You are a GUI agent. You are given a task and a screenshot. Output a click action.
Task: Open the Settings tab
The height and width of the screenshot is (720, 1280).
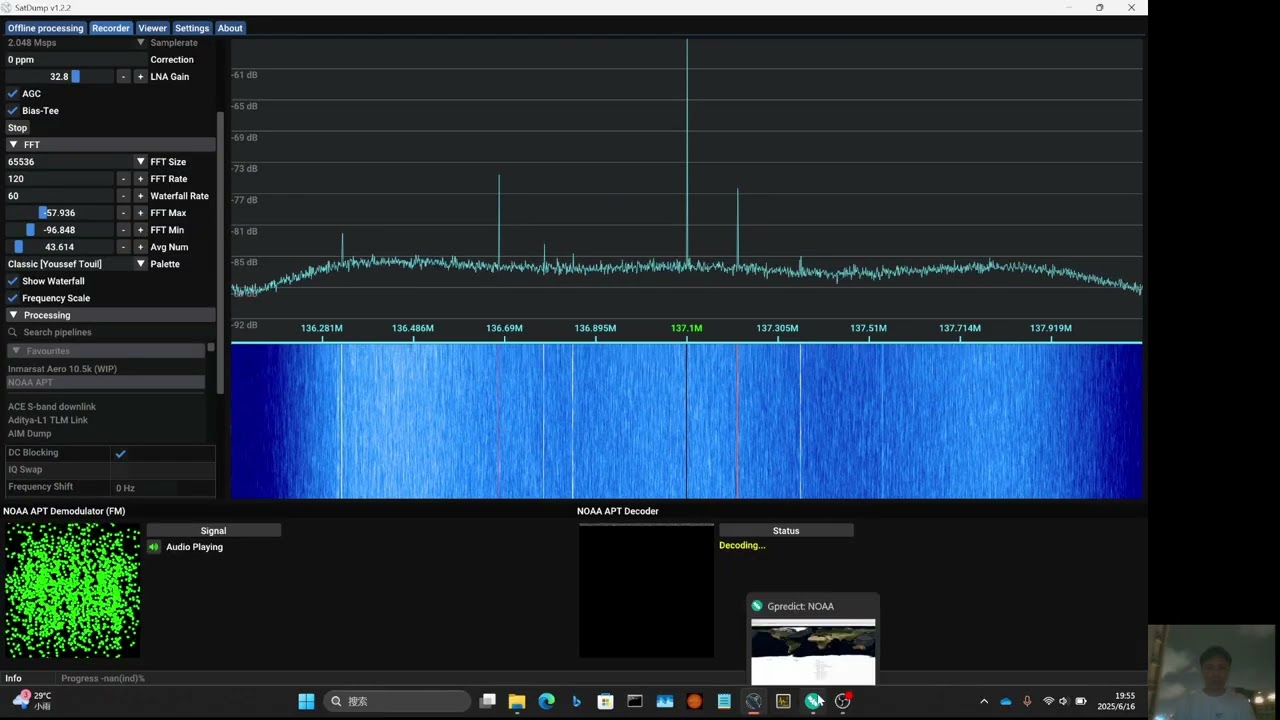pos(192,28)
